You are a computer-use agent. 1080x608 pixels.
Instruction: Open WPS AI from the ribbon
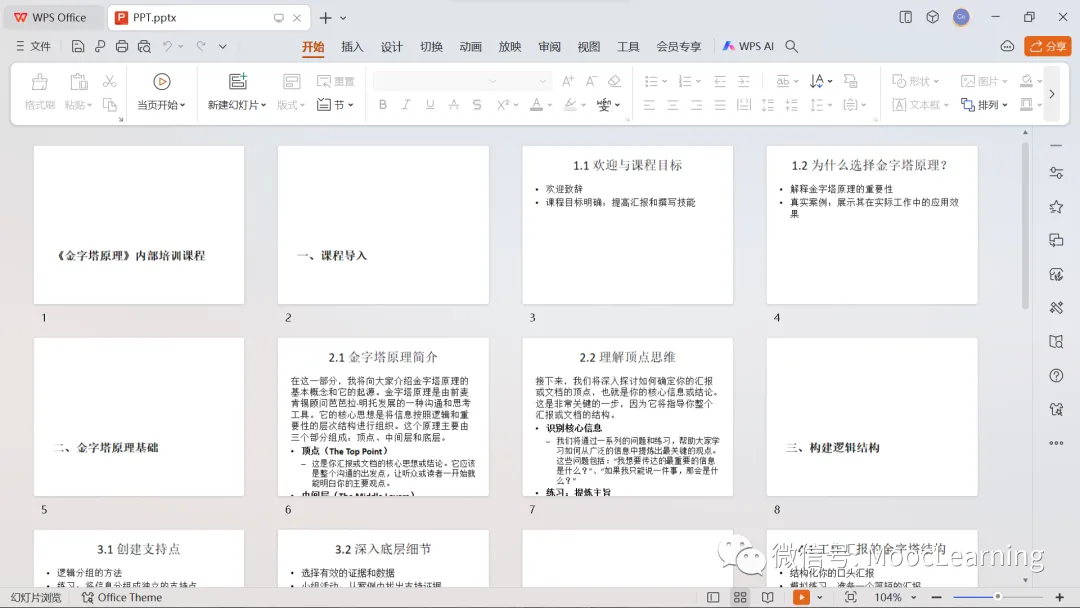click(x=748, y=46)
